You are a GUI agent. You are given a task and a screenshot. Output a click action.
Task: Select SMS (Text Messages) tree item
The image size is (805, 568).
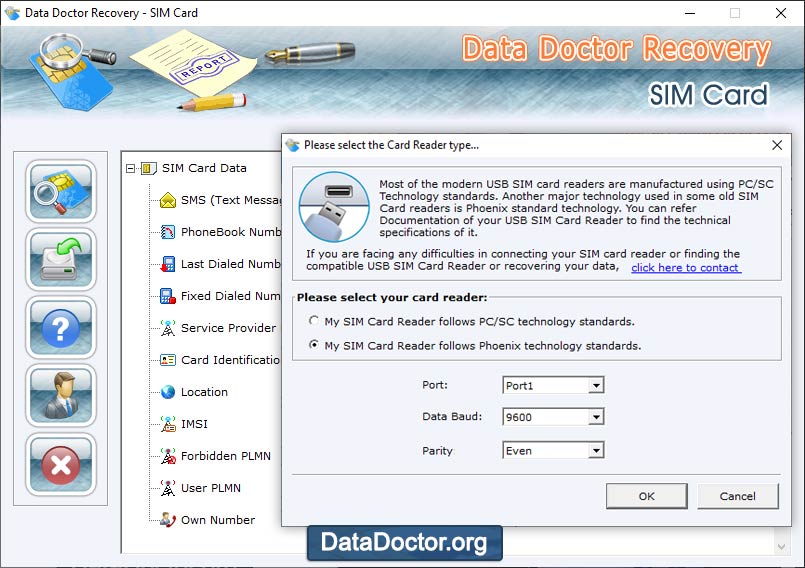click(231, 200)
